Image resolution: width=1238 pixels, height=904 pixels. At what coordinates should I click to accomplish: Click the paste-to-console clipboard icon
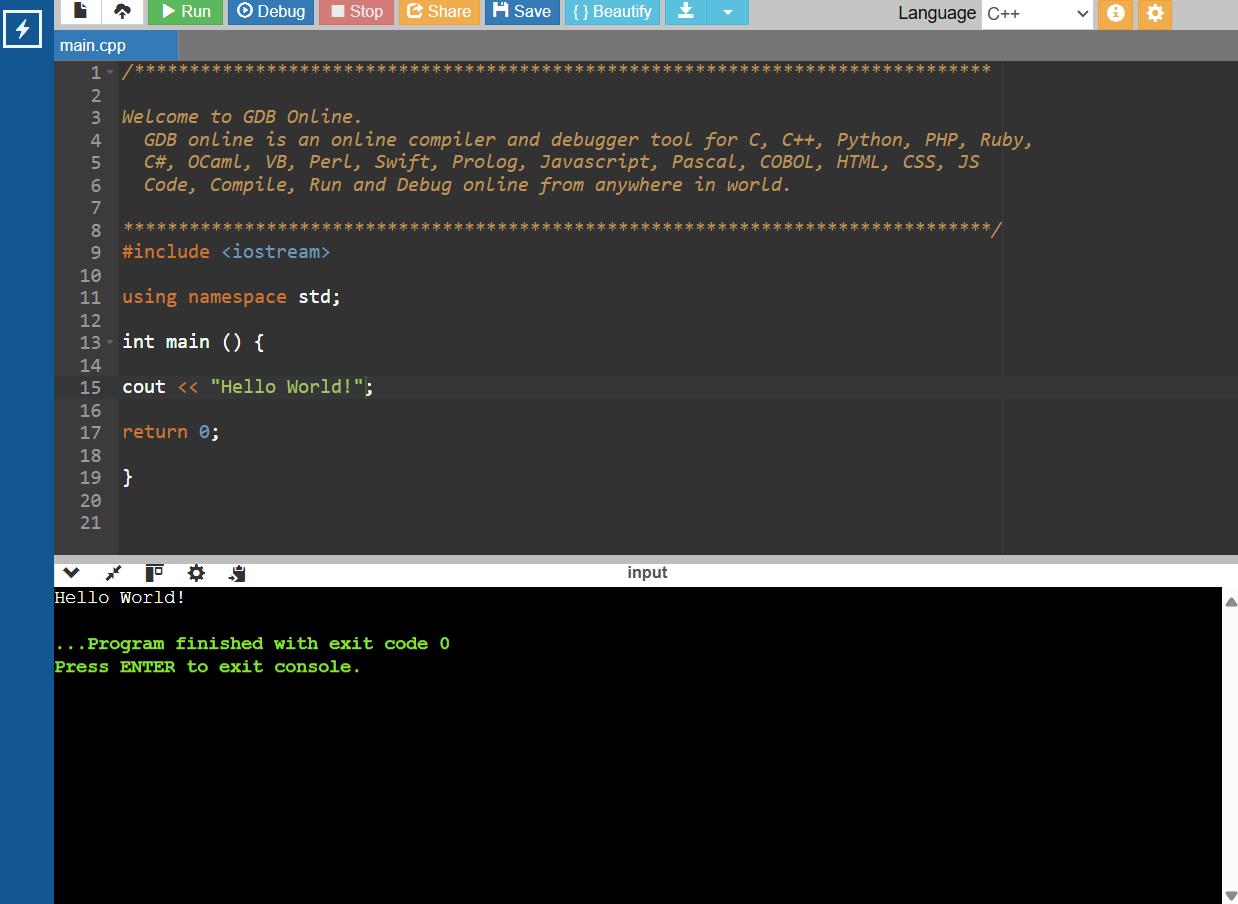click(237, 573)
